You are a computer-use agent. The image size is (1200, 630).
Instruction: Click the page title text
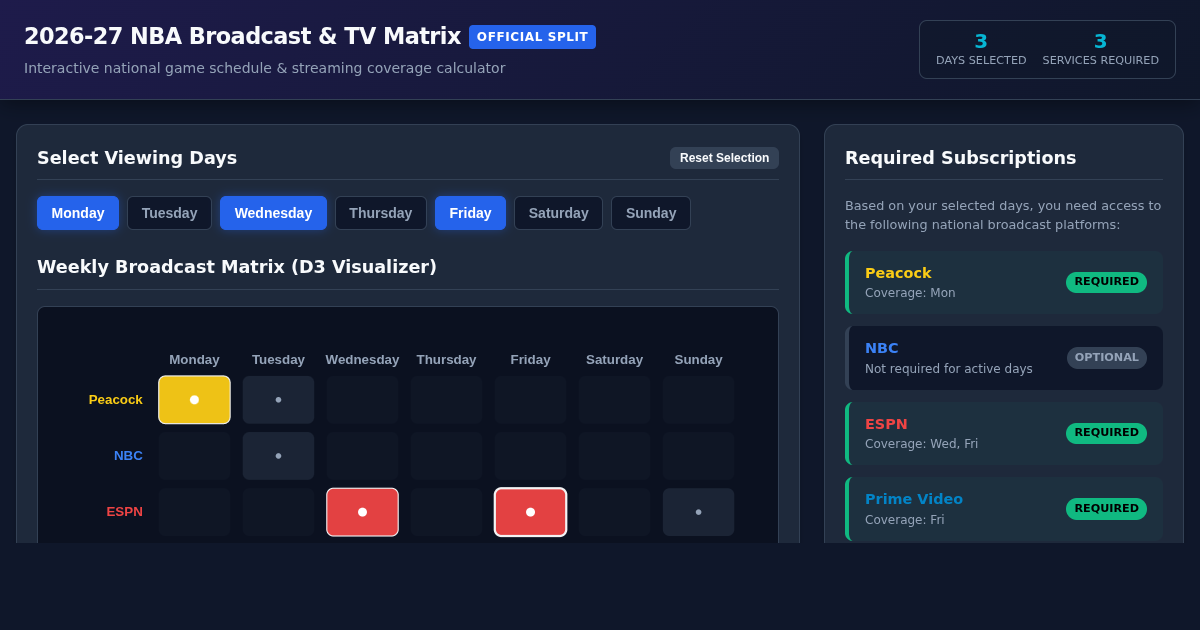coord(242,37)
